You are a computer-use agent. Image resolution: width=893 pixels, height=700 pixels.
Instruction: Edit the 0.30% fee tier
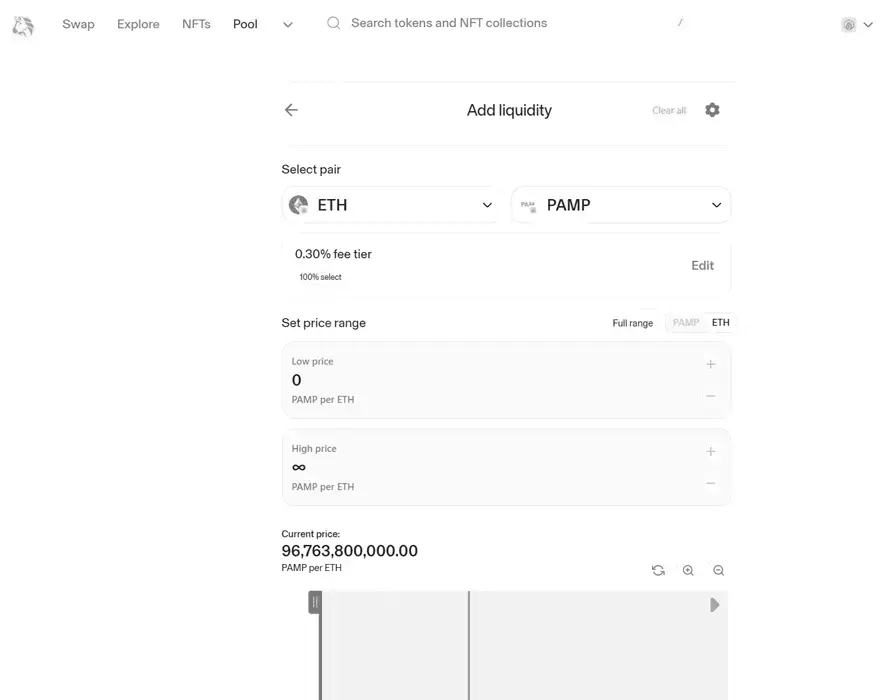pos(702,265)
